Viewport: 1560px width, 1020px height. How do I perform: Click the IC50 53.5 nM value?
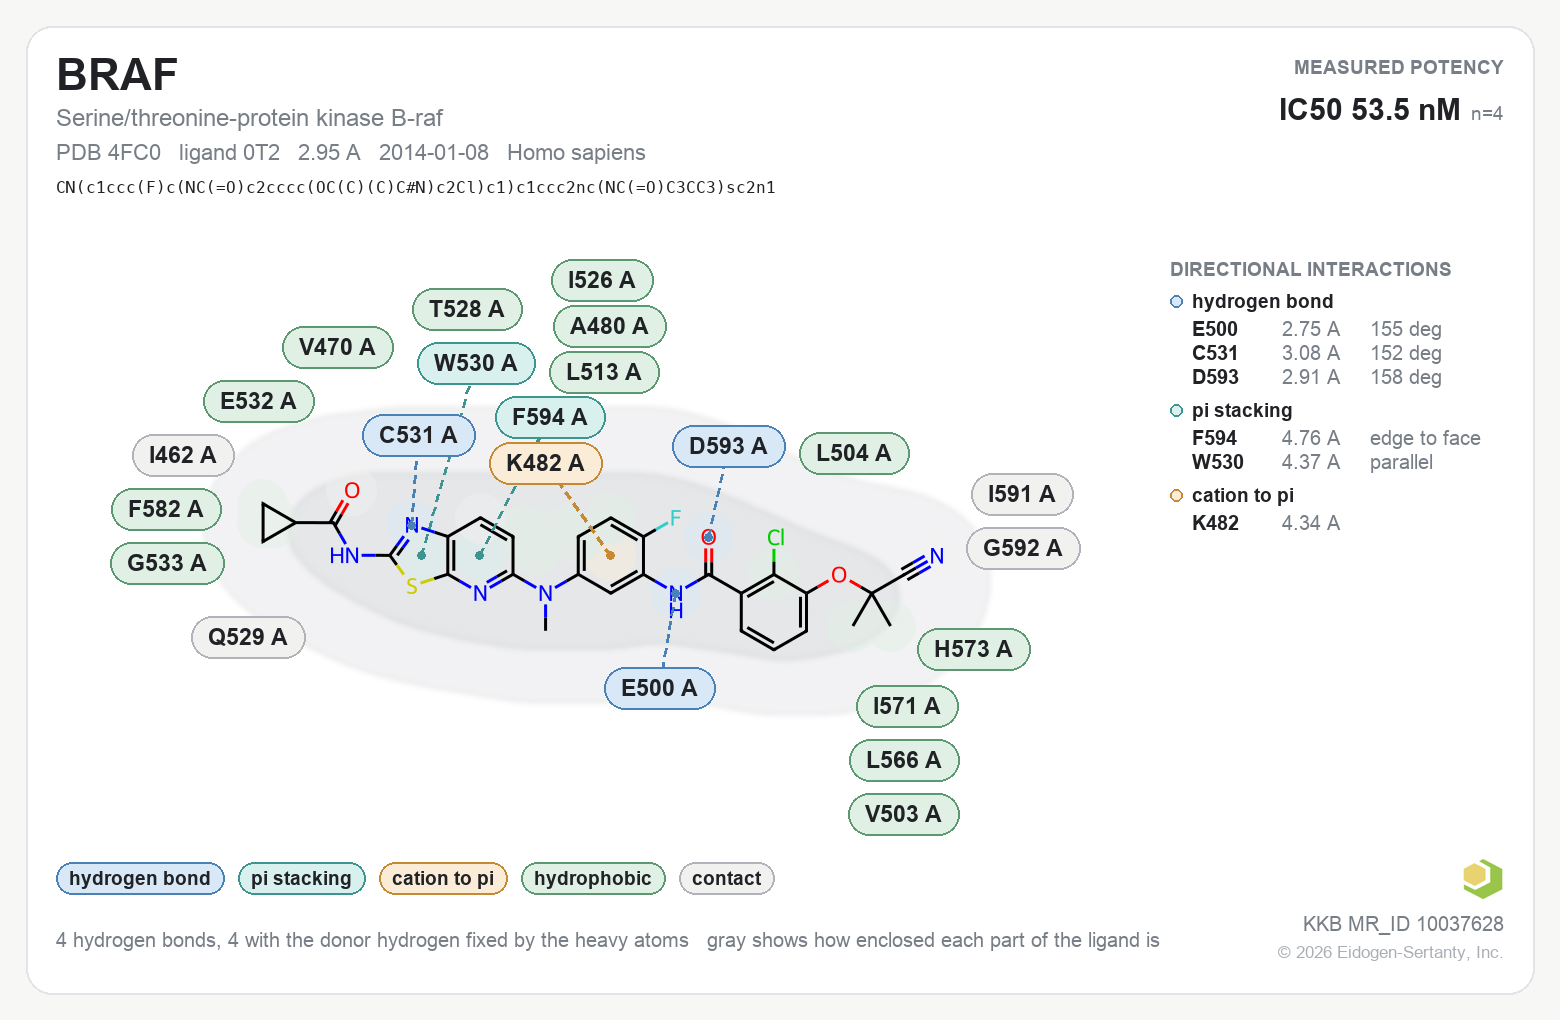[1369, 109]
